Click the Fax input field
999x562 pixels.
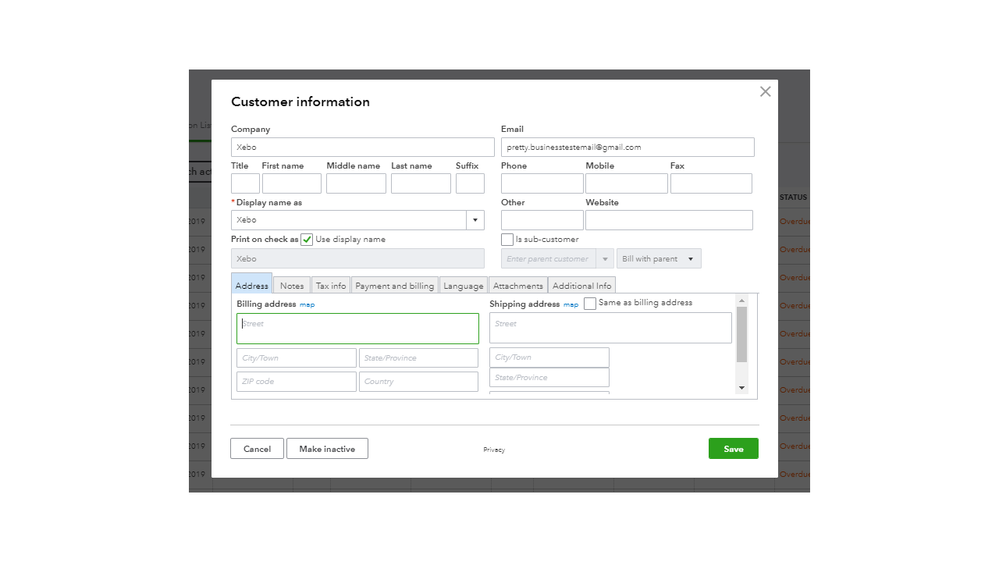pyautogui.click(x=711, y=184)
